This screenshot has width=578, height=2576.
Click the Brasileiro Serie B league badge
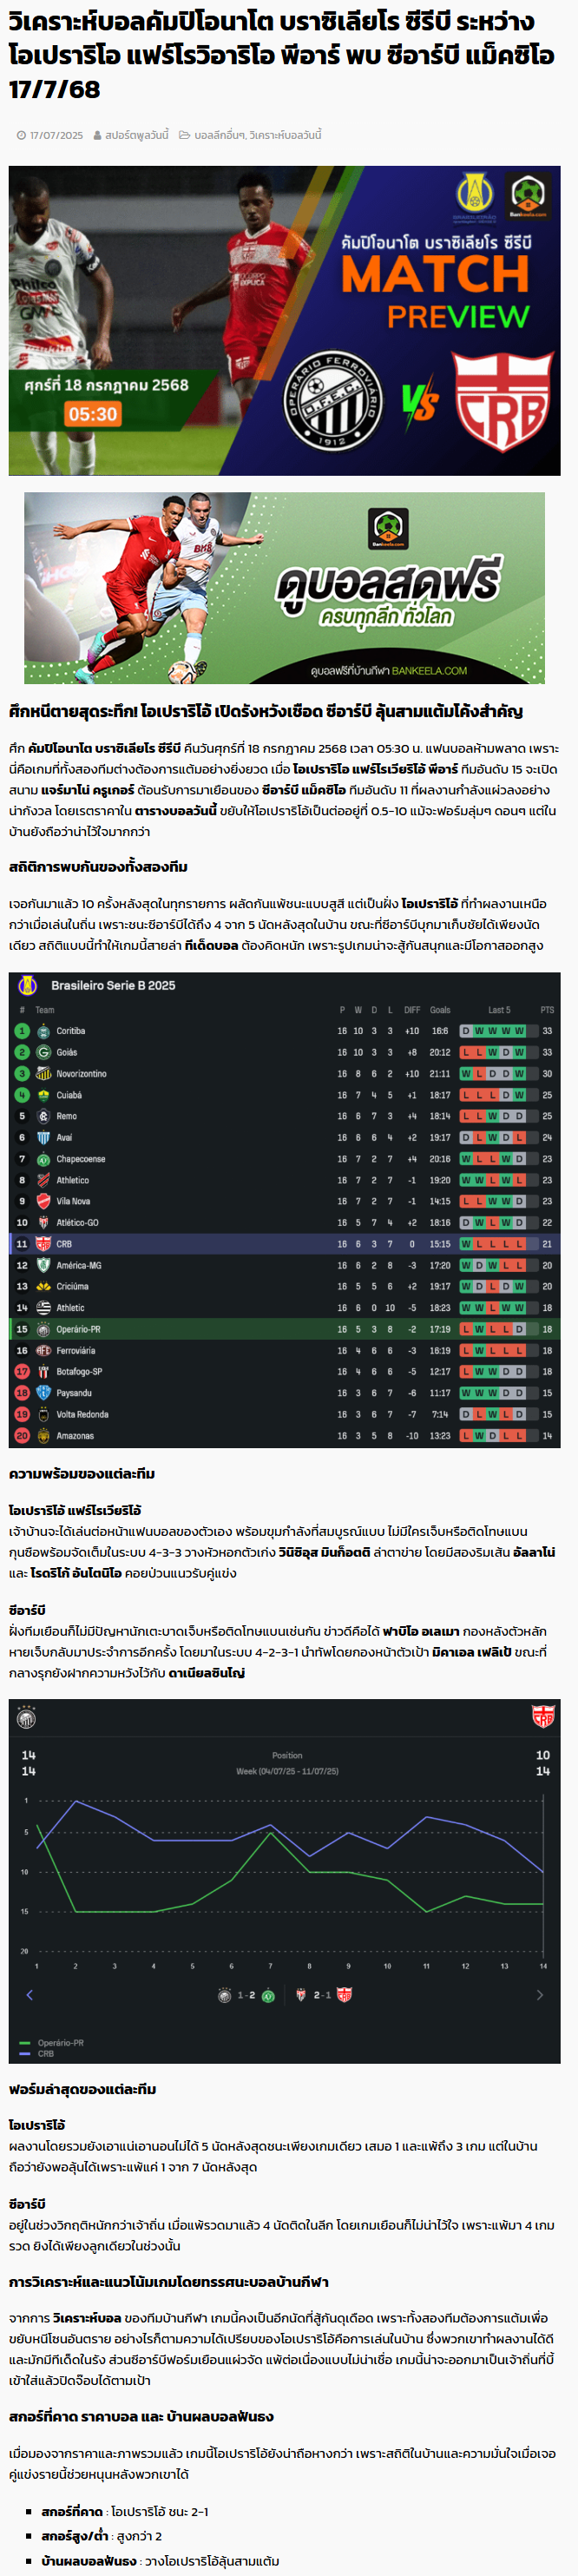click(x=28, y=985)
